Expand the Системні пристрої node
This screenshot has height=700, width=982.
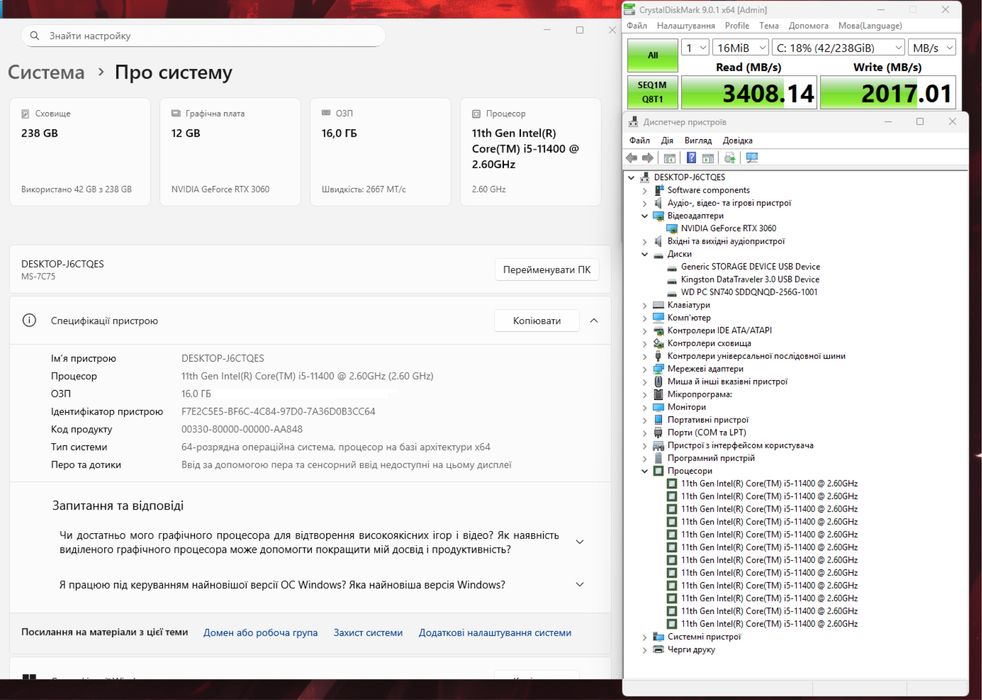[x=644, y=637]
